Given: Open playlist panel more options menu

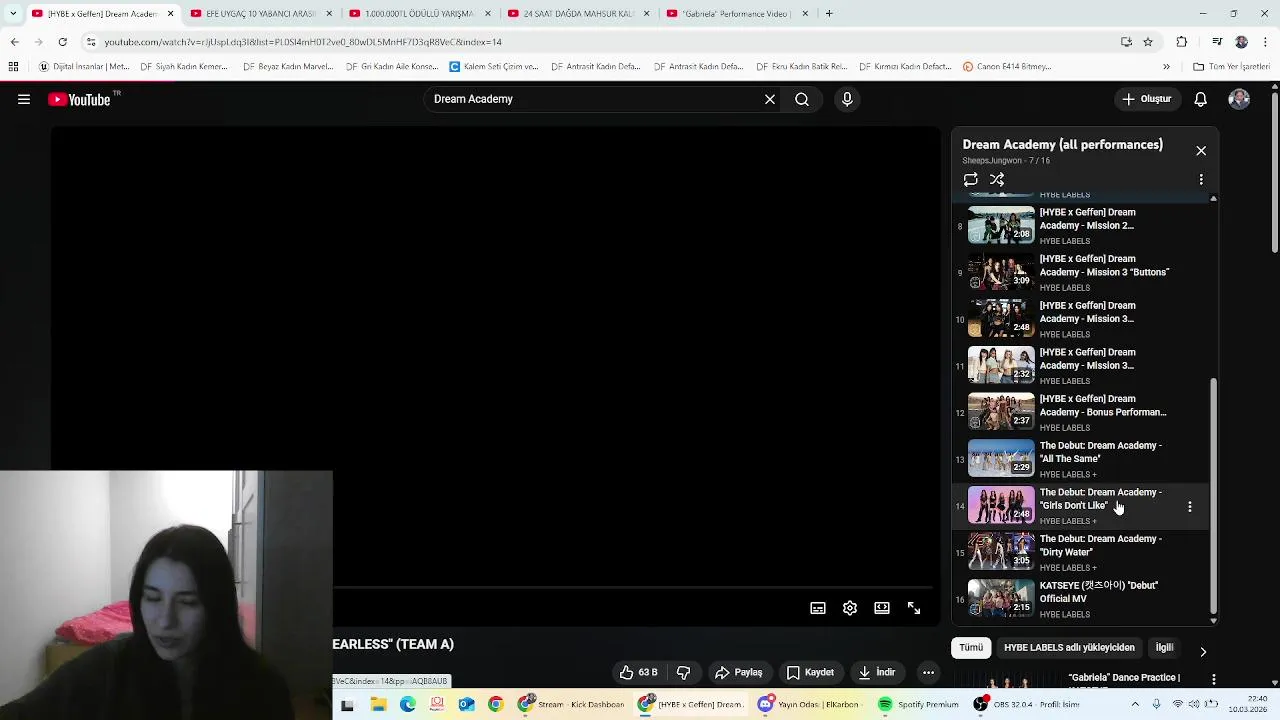Looking at the screenshot, I should tap(1201, 180).
